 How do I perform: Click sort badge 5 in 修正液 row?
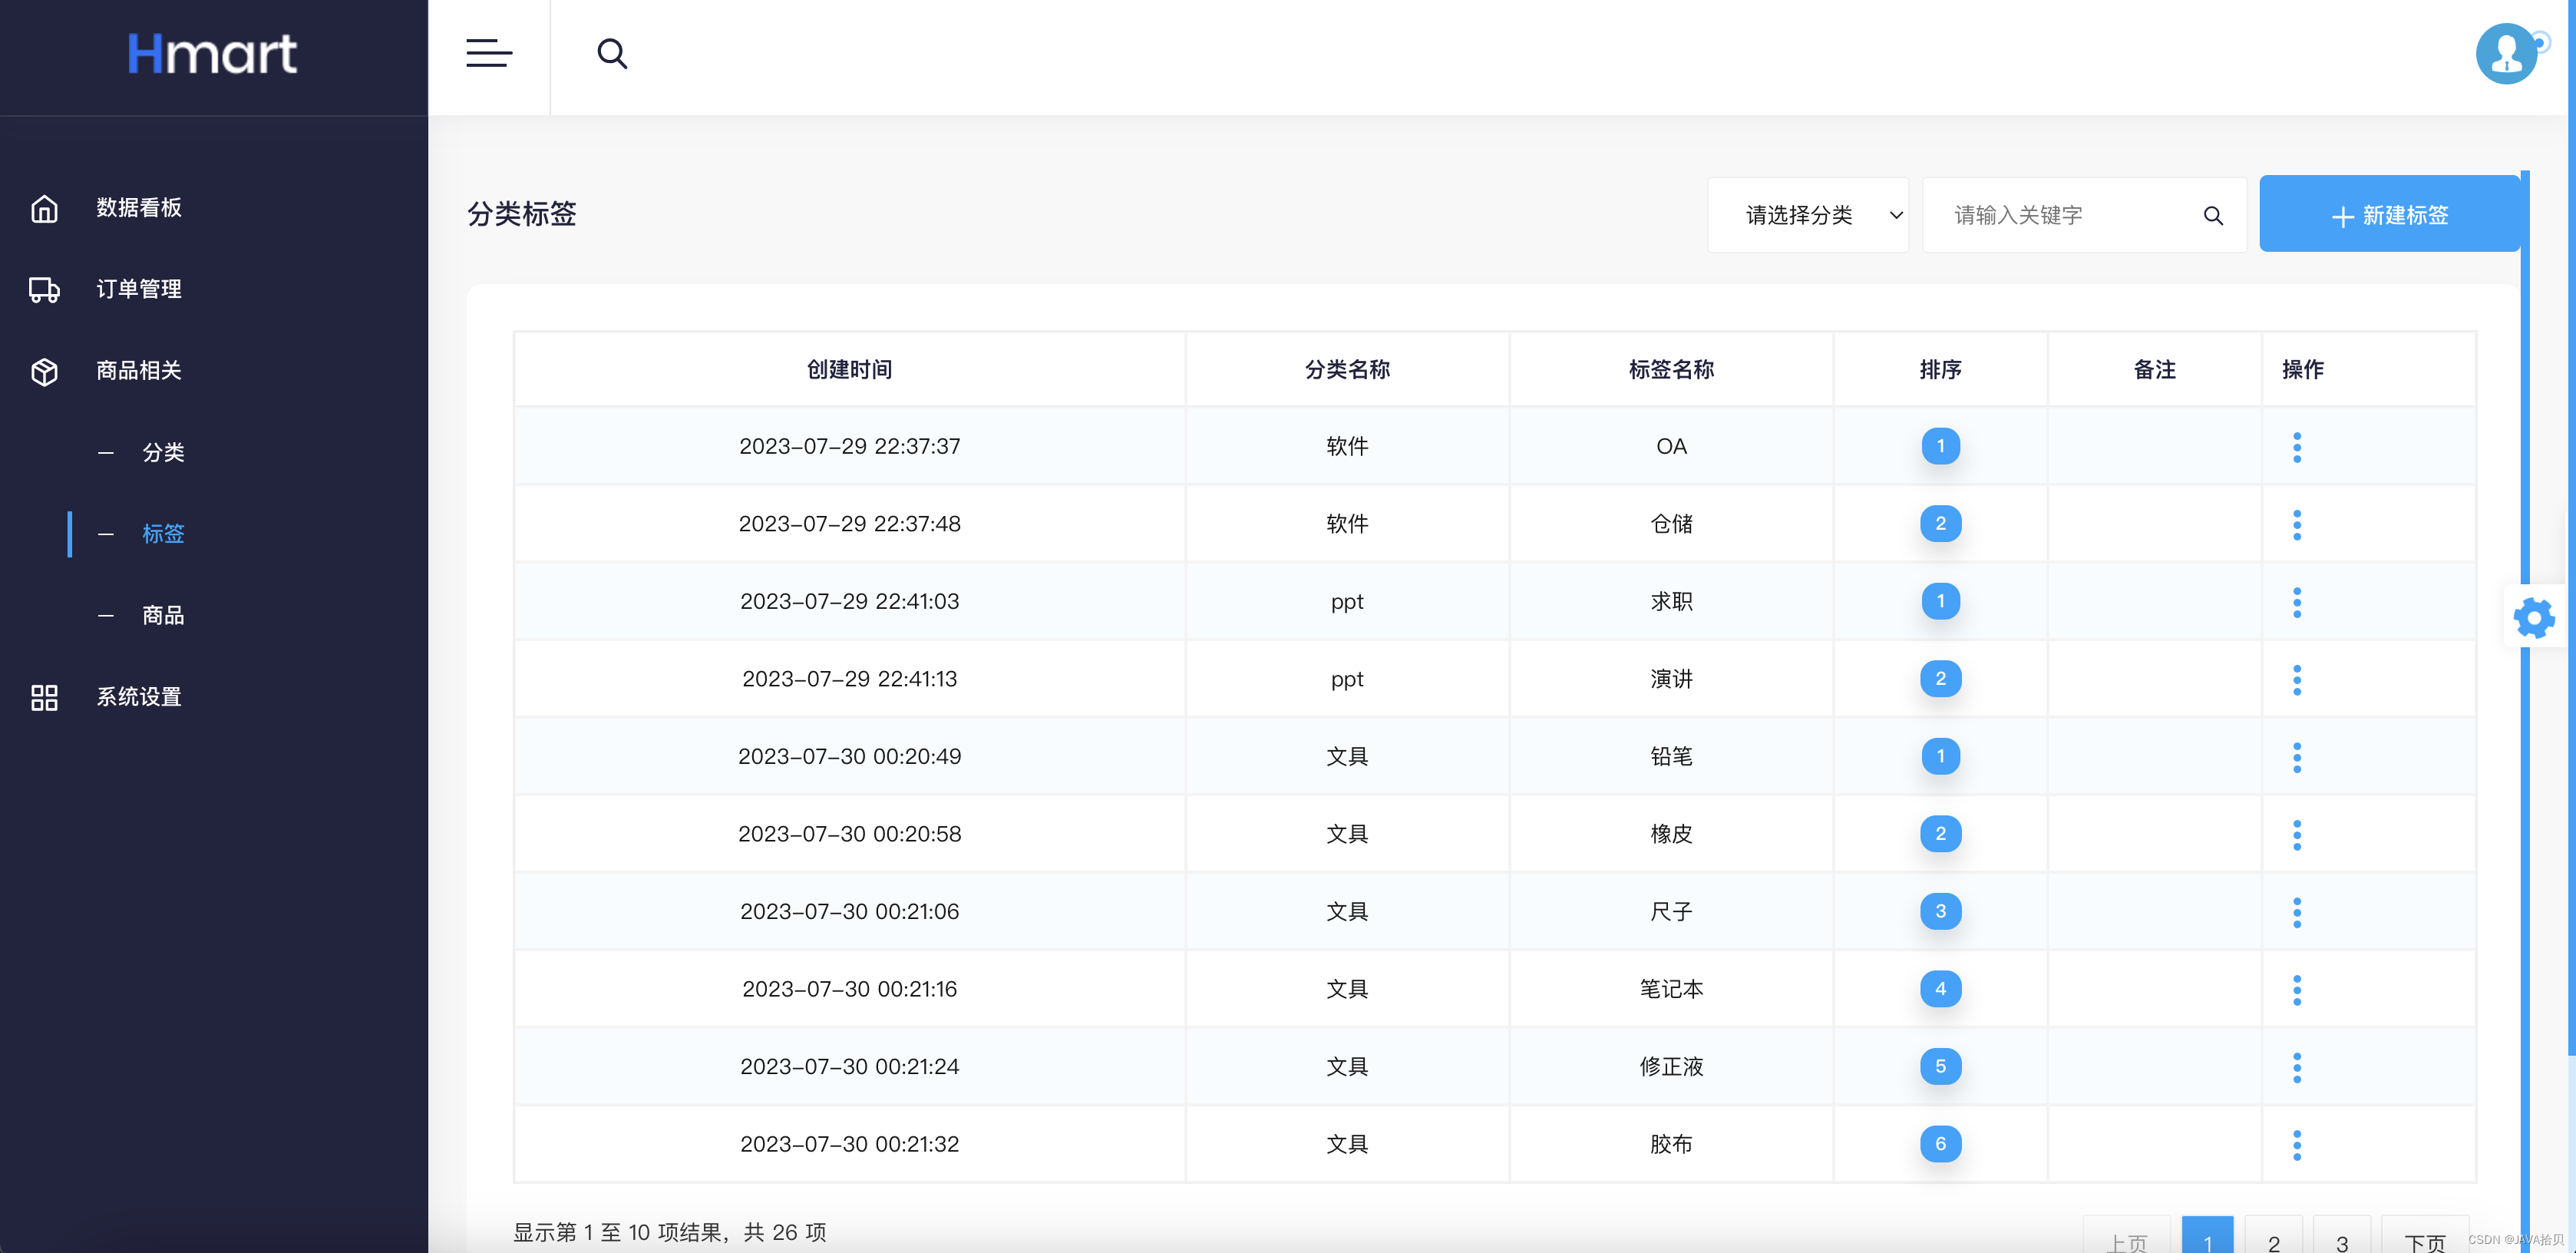pos(1940,1066)
